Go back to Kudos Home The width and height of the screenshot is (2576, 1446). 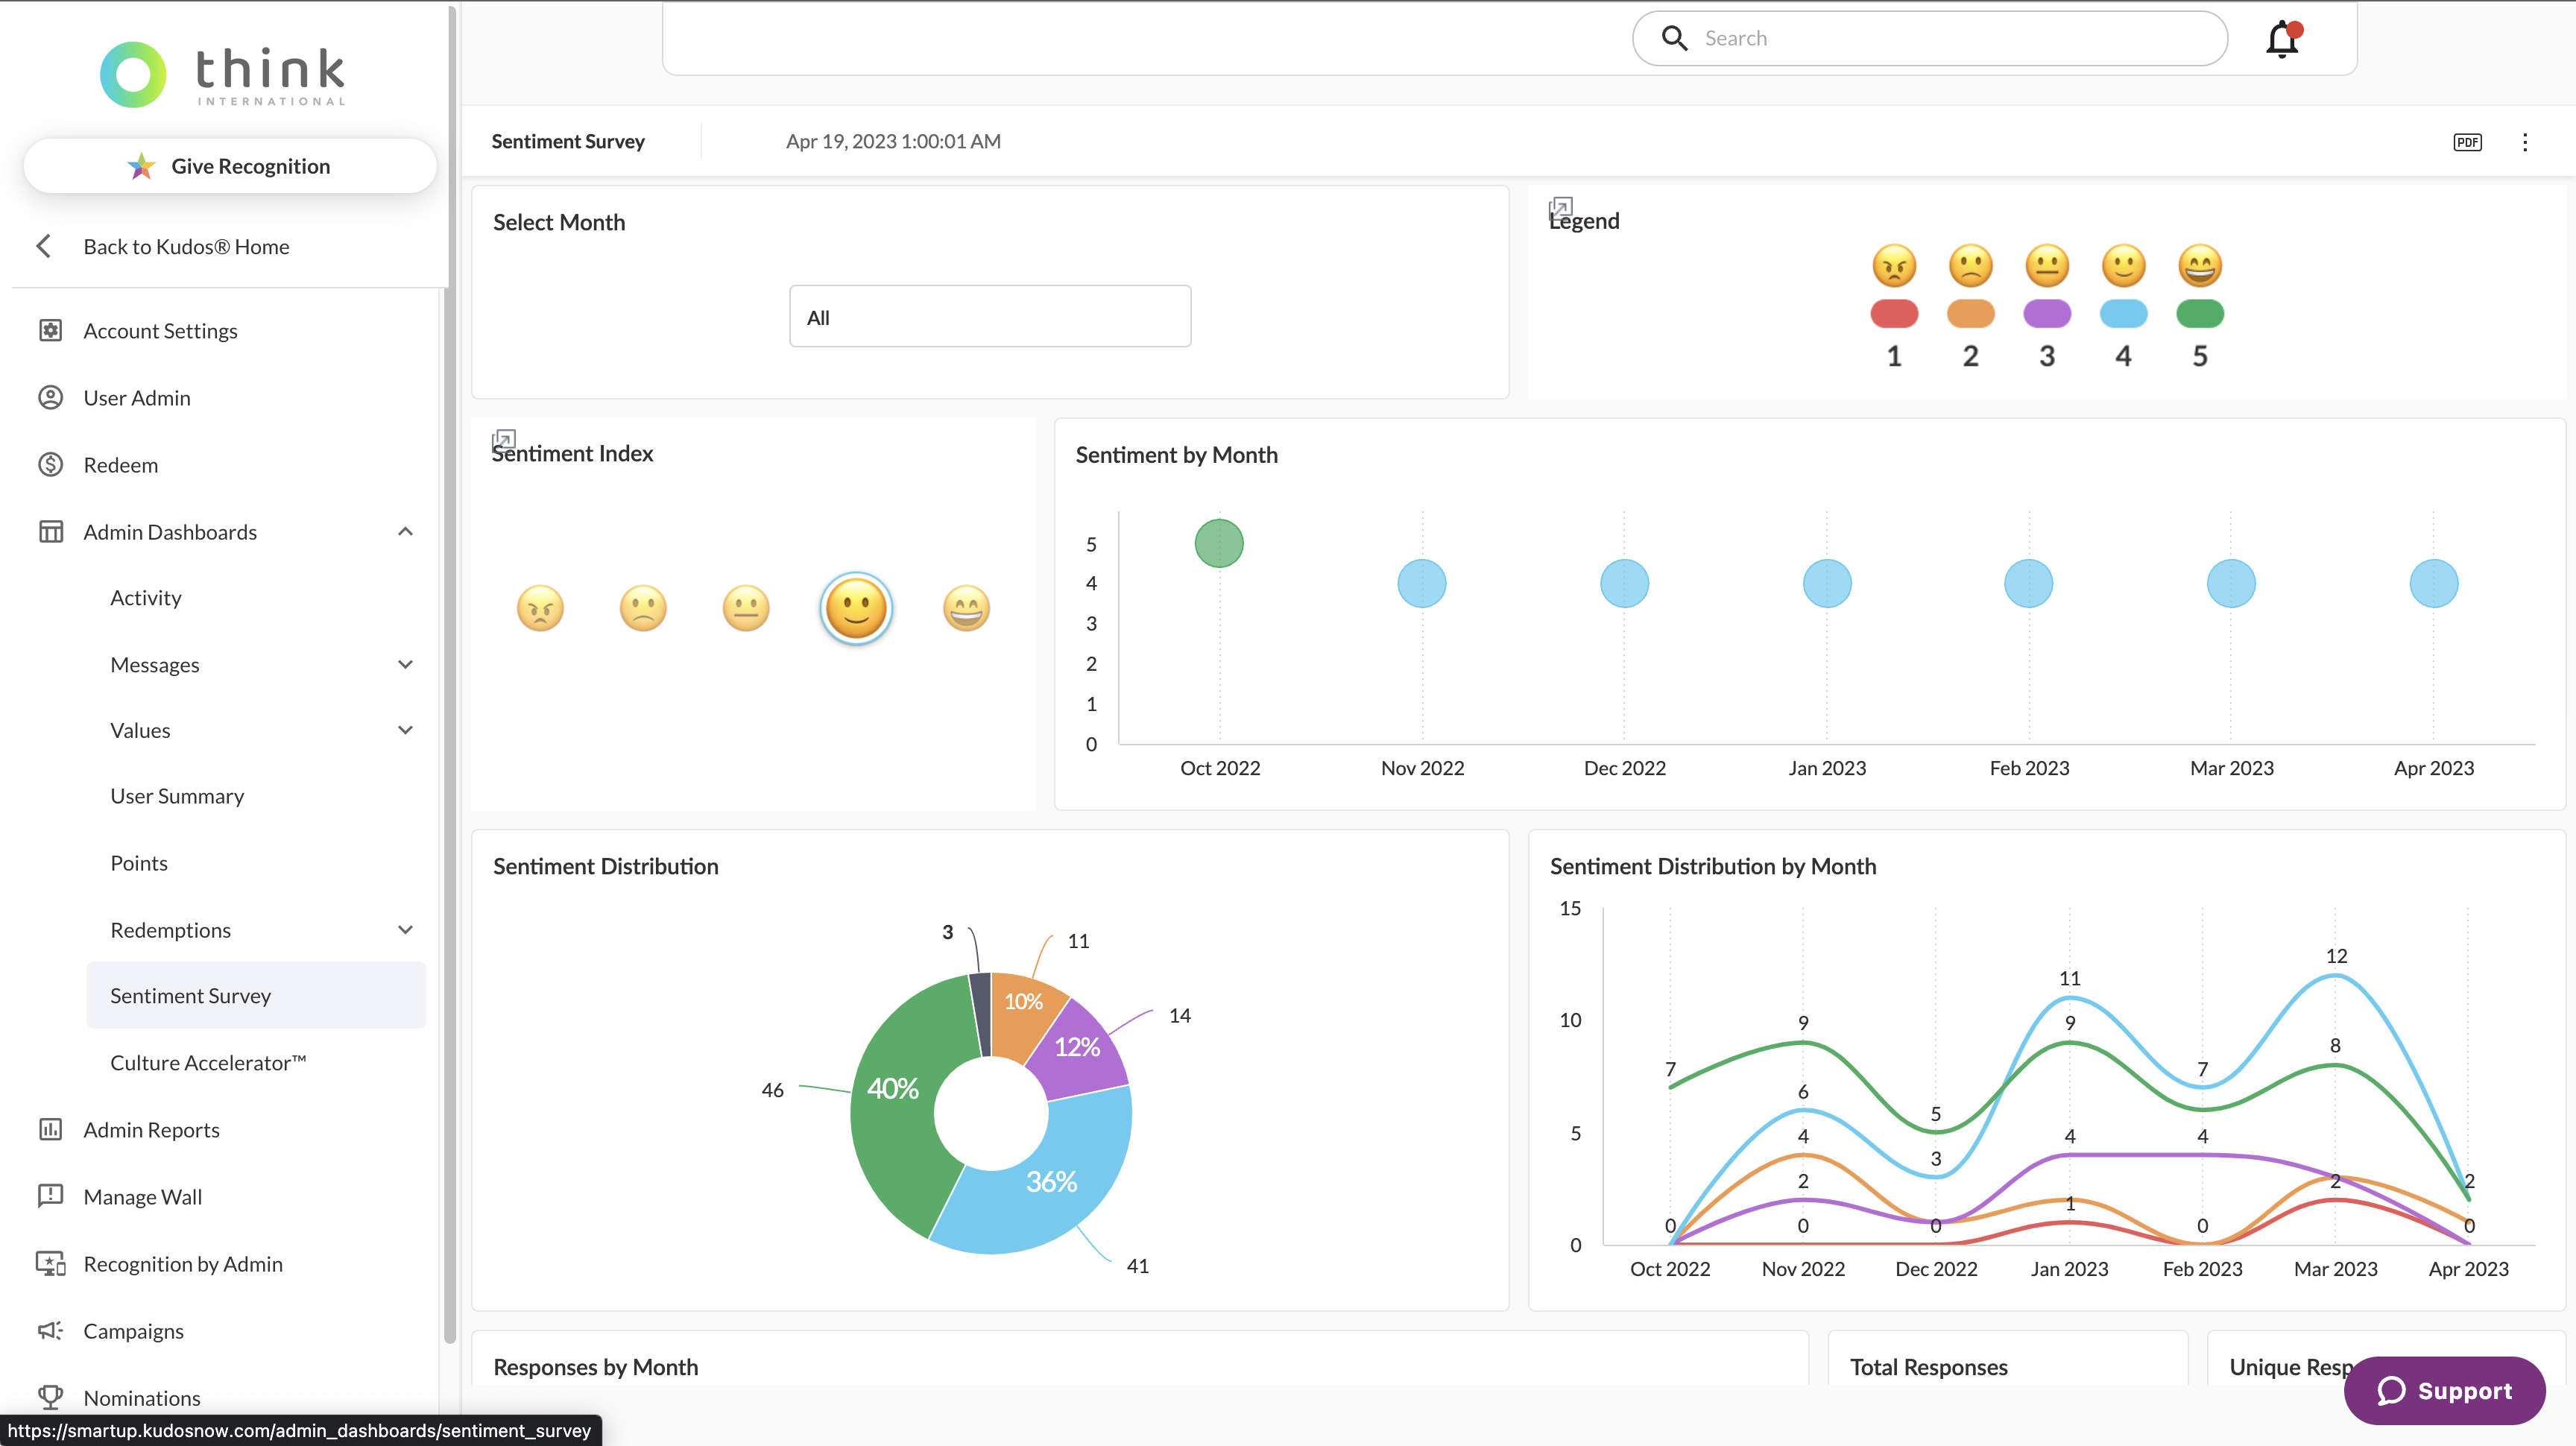point(186,247)
